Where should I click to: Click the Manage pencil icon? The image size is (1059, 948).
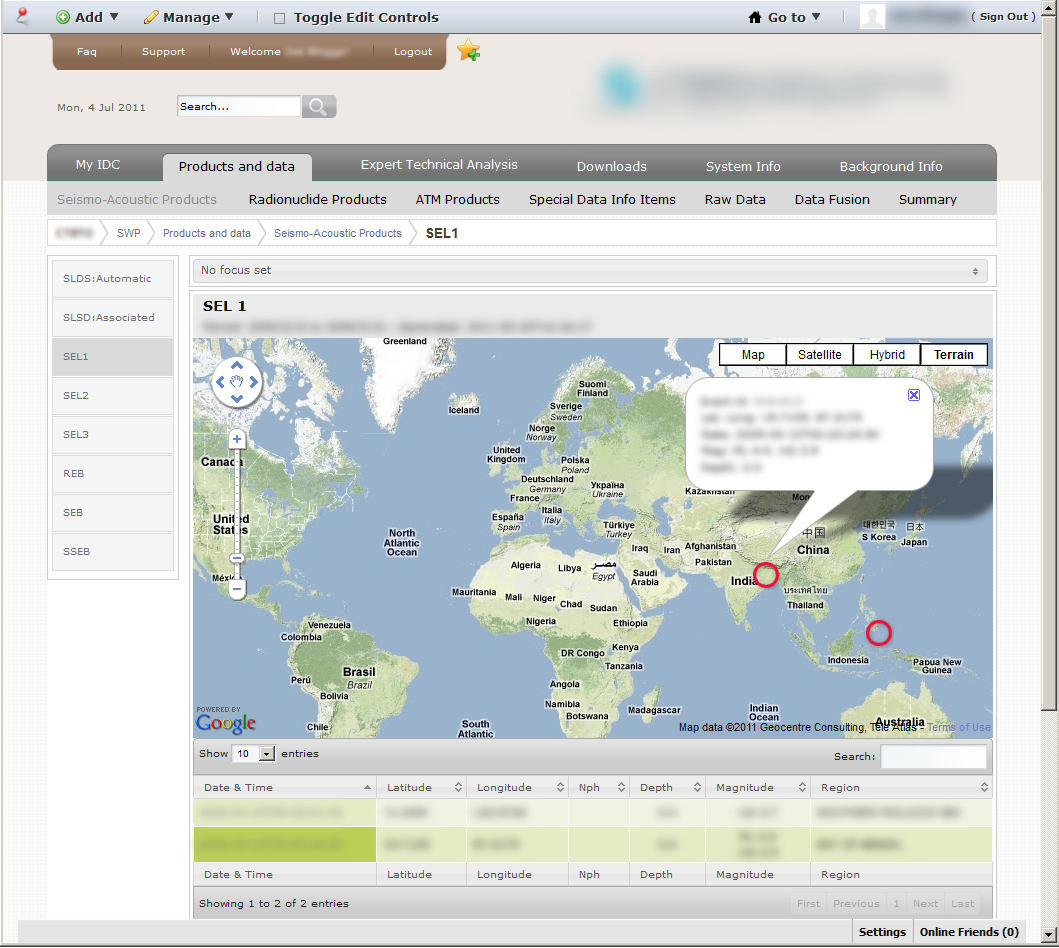point(151,18)
